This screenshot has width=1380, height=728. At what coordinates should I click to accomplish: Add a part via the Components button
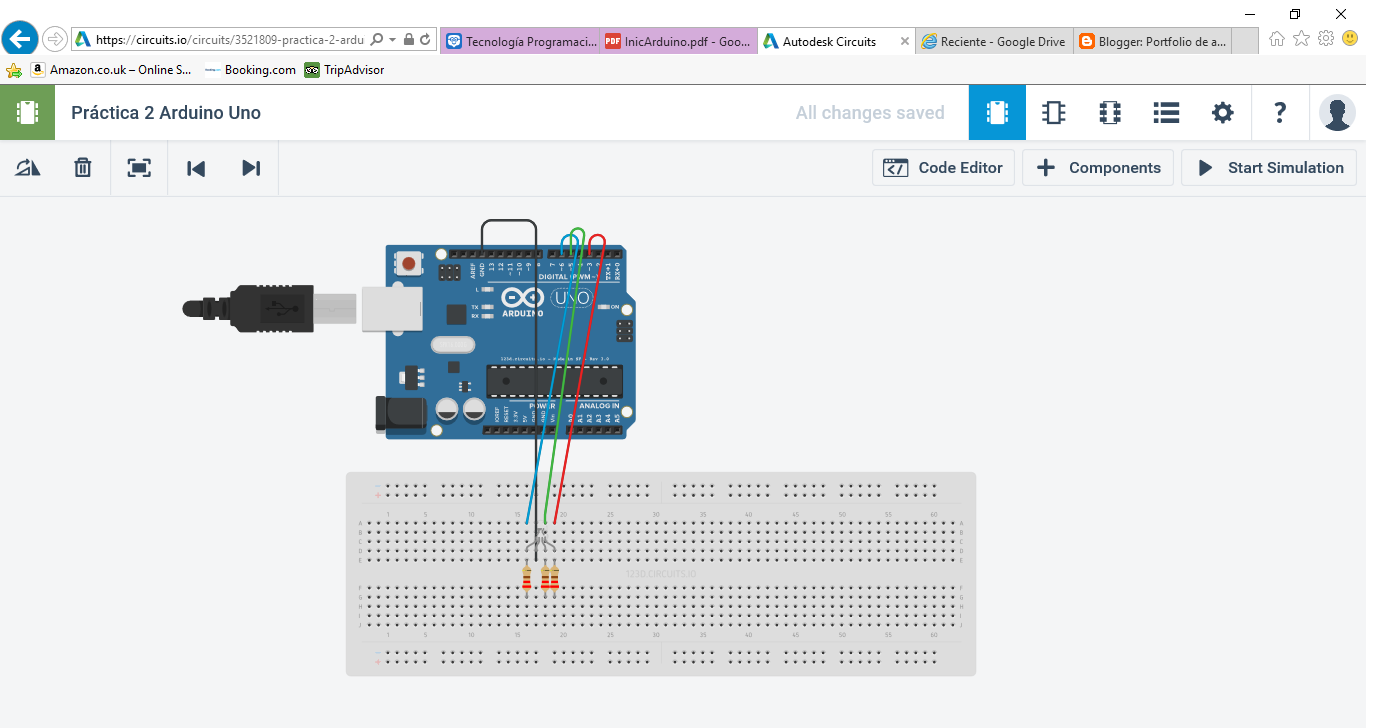[x=1098, y=167]
